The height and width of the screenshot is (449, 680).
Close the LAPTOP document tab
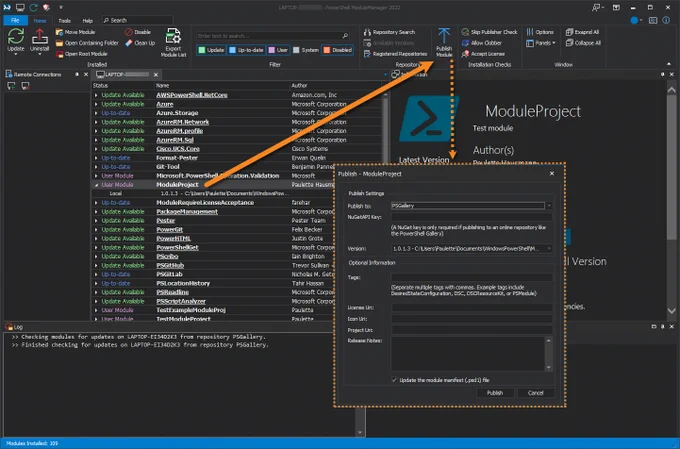click(x=156, y=75)
